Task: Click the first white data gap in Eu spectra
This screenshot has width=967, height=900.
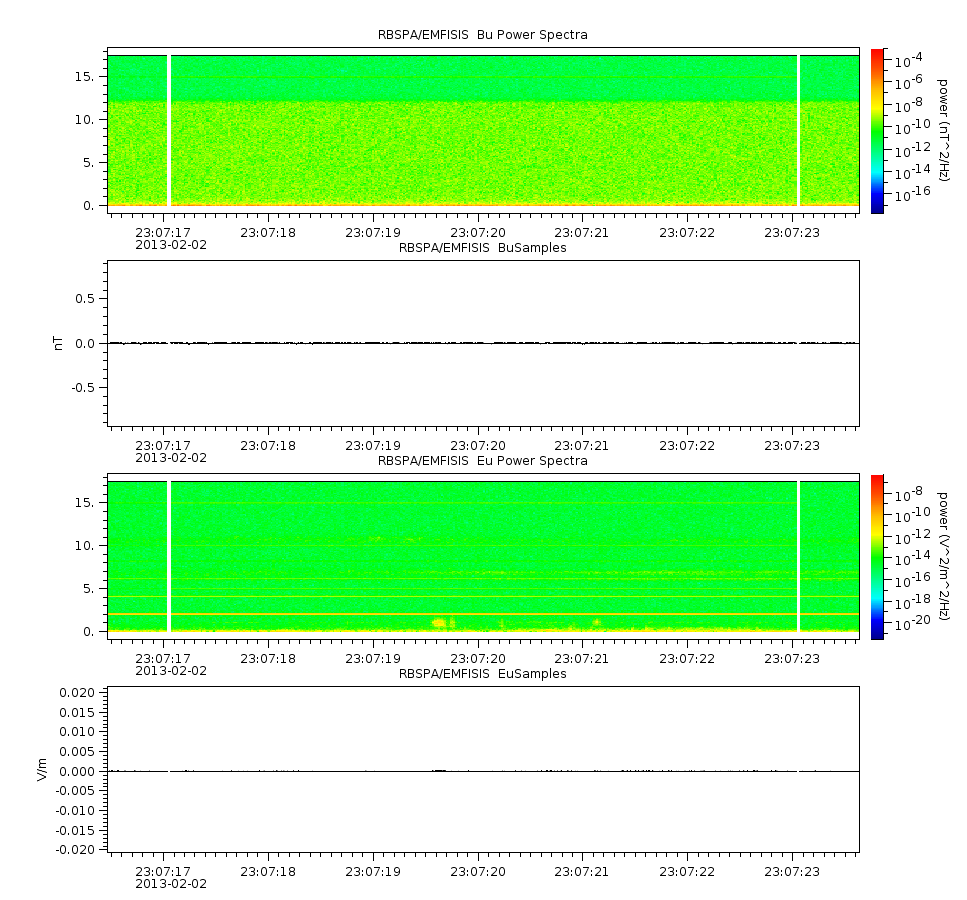Action: 169,556
